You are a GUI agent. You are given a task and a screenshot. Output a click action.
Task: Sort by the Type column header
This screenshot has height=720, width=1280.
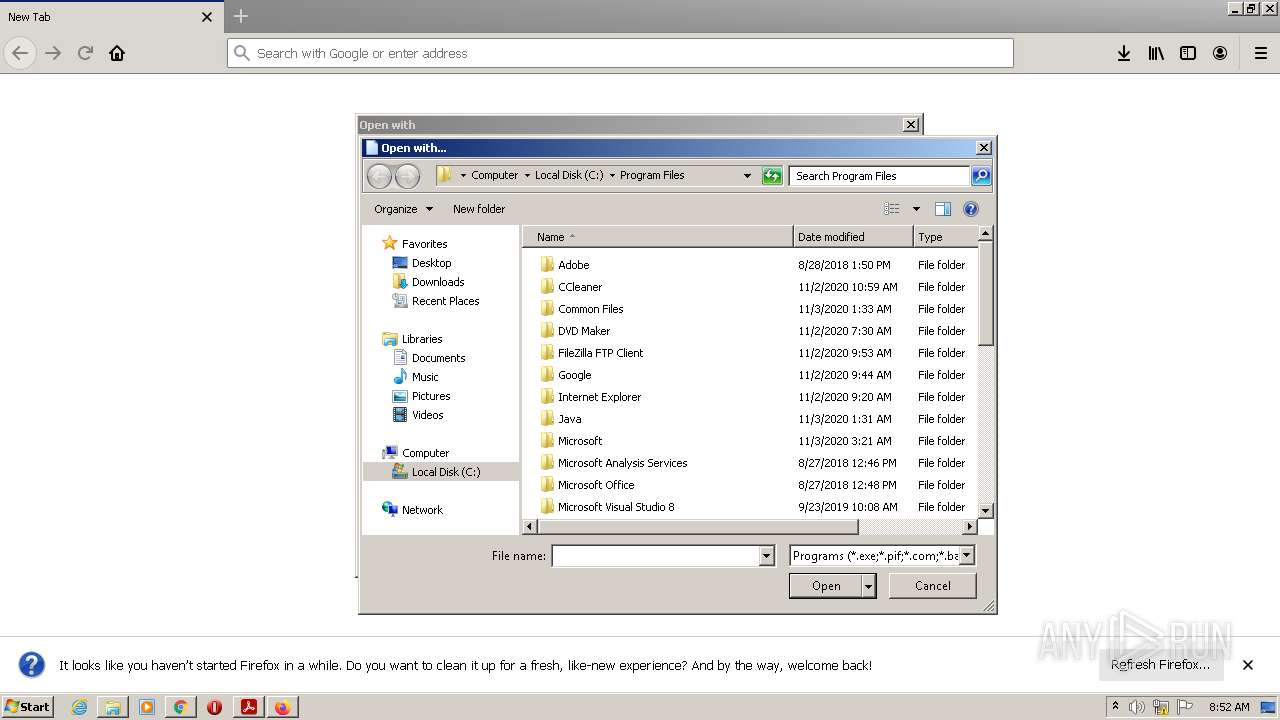pos(944,237)
